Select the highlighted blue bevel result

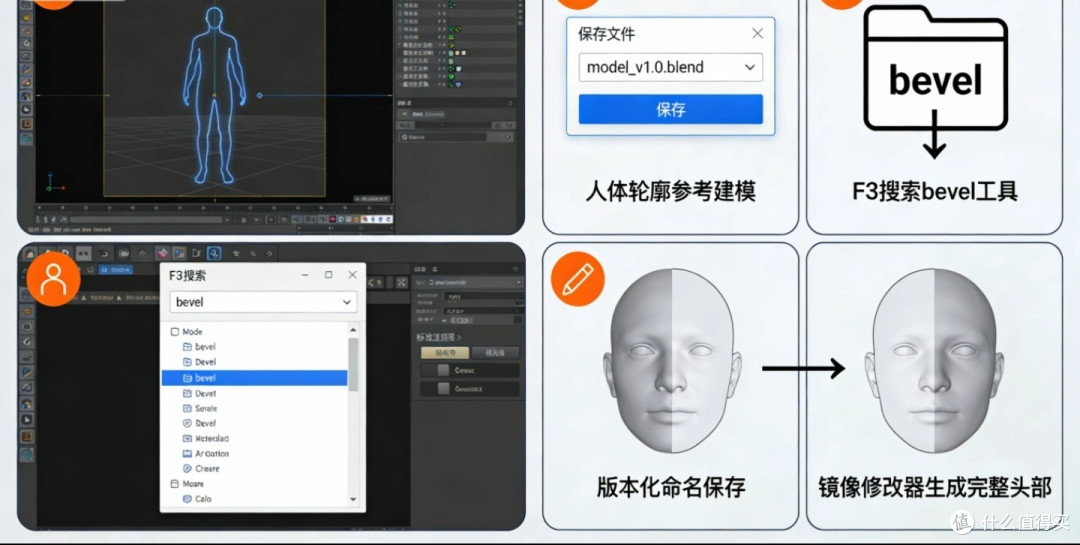coord(254,378)
